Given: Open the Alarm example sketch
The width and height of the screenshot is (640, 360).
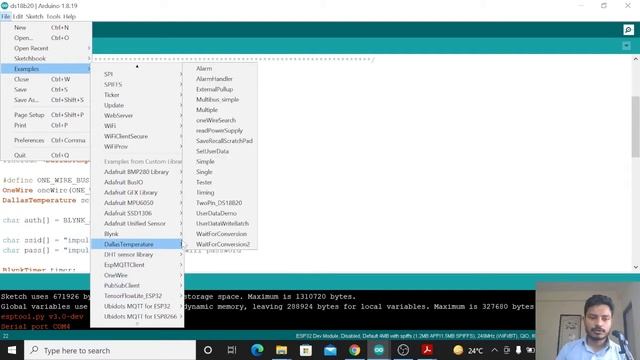Looking at the screenshot, I should (x=220, y=69).
